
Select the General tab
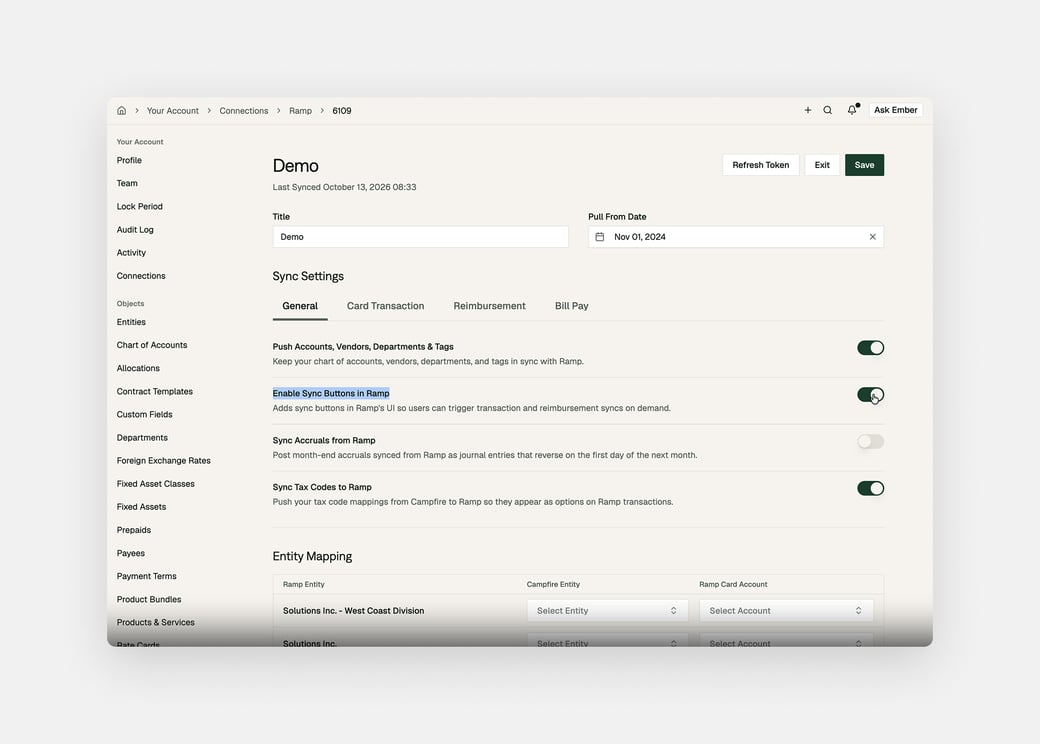[300, 306]
